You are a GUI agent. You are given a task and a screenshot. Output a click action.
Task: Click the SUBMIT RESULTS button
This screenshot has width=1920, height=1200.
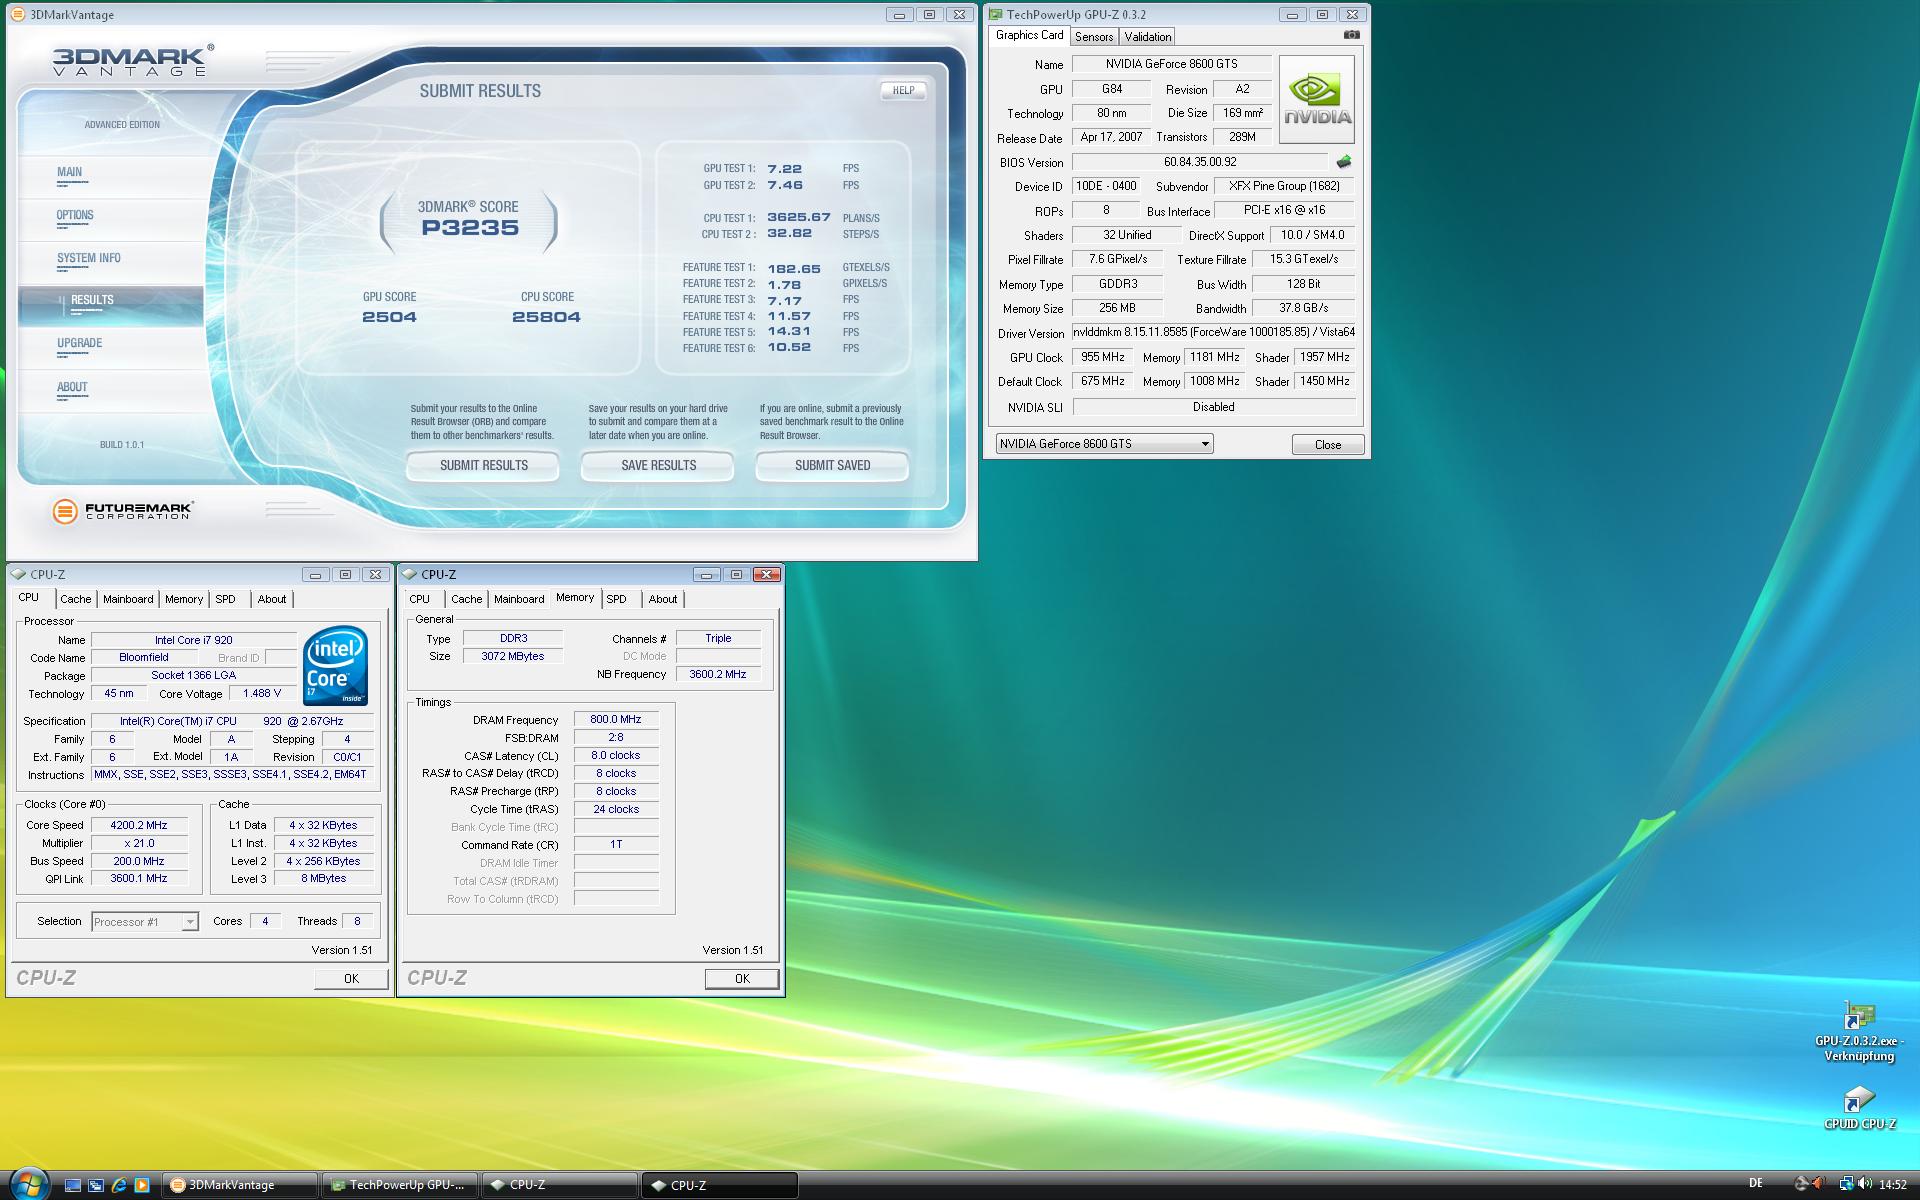pos(483,465)
